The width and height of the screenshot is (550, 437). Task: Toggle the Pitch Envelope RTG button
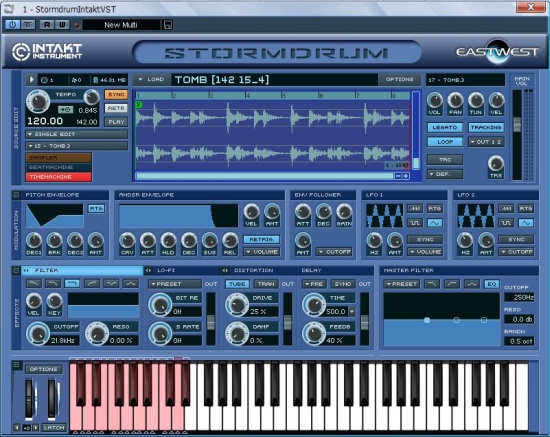[96, 209]
